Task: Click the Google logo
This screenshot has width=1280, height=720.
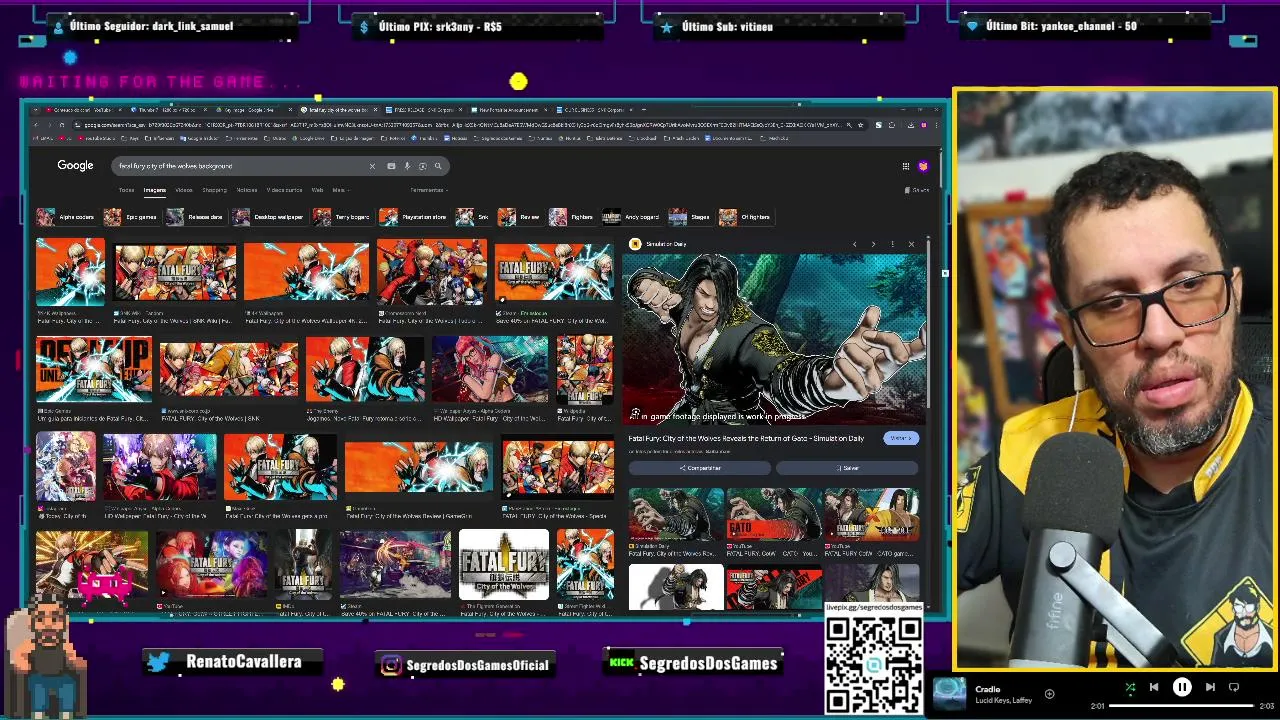Action: pos(75,166)
